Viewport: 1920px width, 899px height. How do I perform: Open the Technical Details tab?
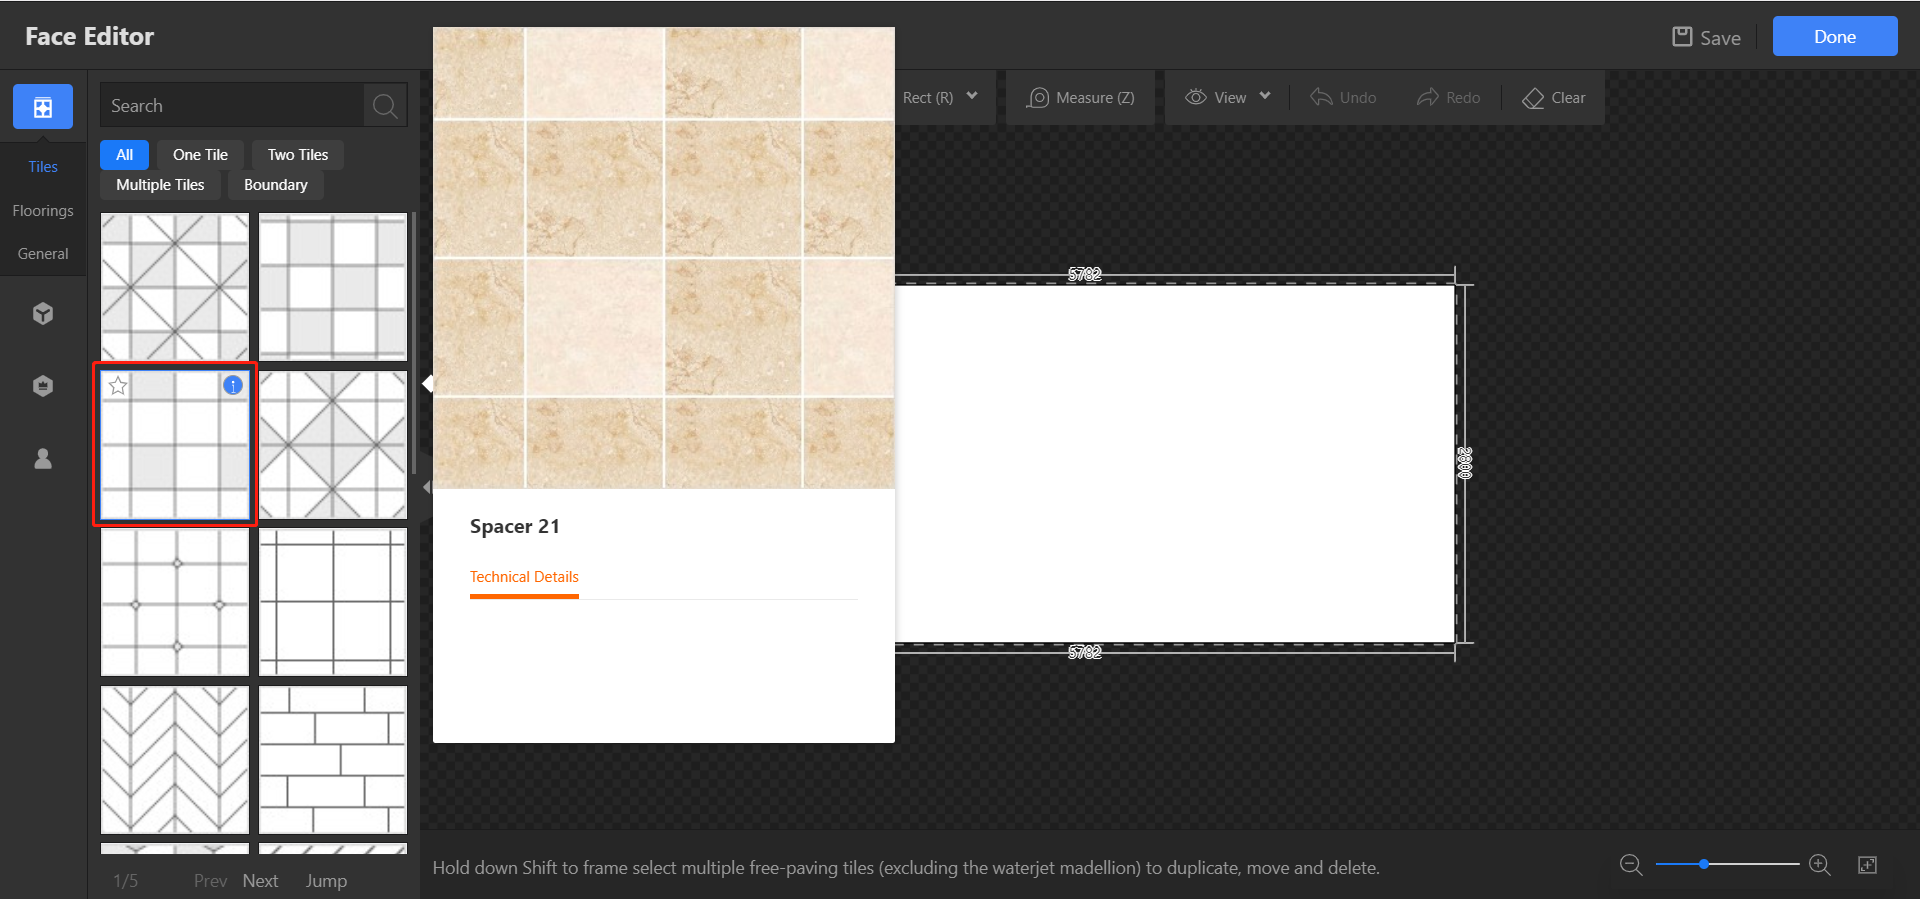point(524,577)
